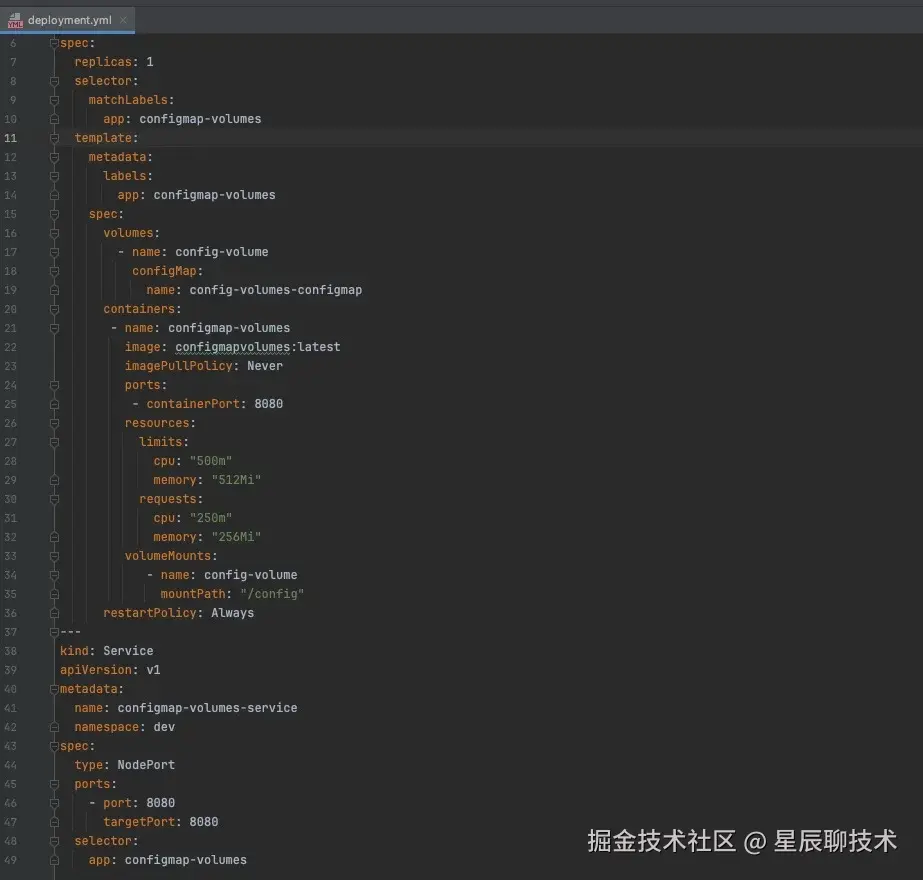Click 'name: configmap-volumes' container name on line 21
Image resolution: width=923 pixels, height=880 pixels.
click(x=207, y=328)
